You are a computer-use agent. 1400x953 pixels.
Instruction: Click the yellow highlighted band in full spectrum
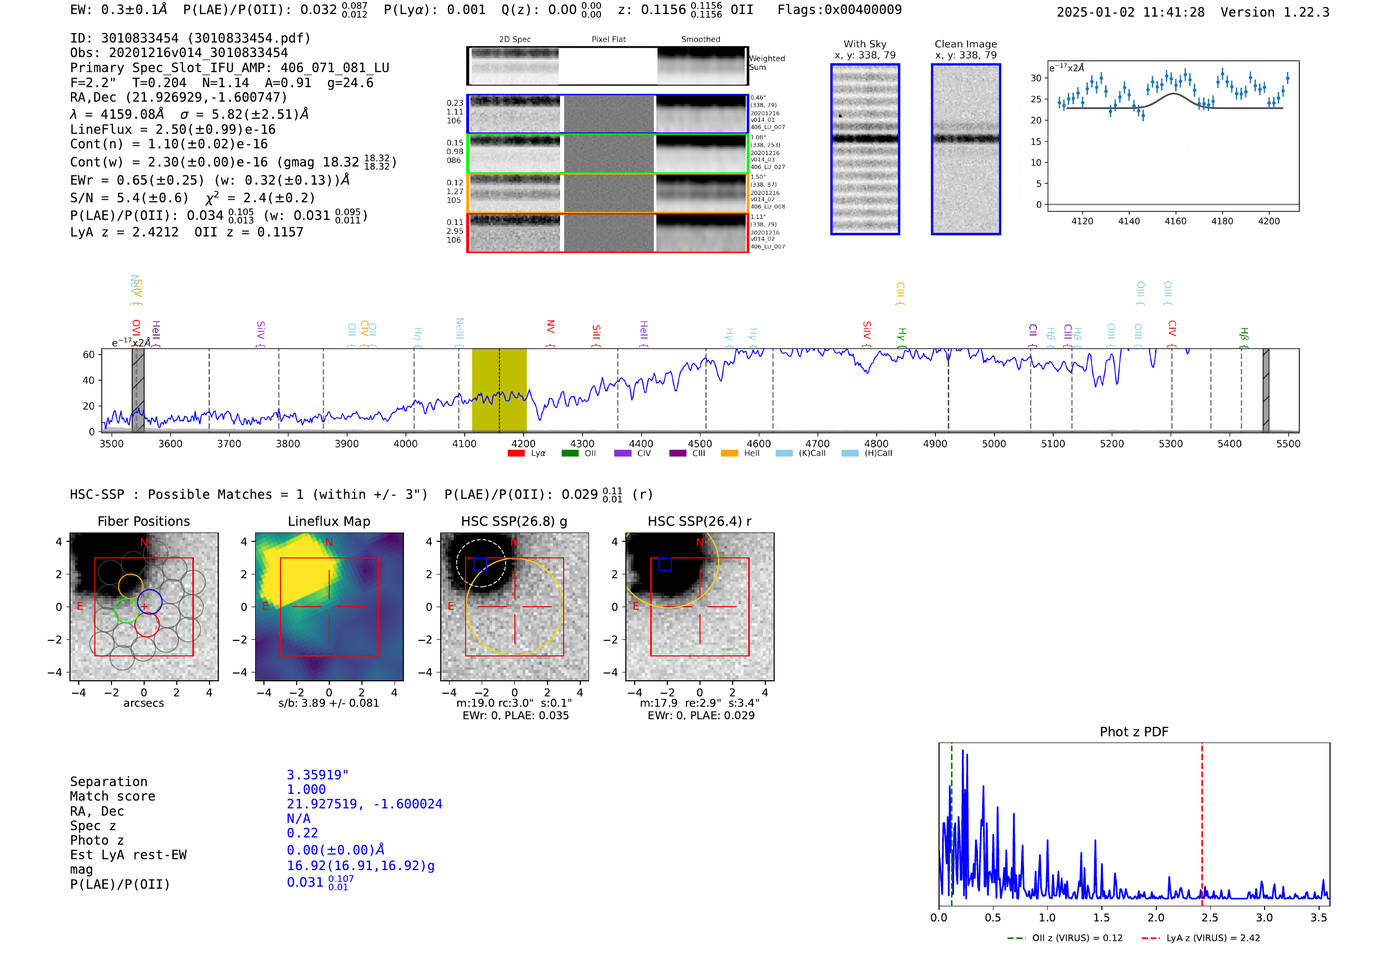point(499,390)
